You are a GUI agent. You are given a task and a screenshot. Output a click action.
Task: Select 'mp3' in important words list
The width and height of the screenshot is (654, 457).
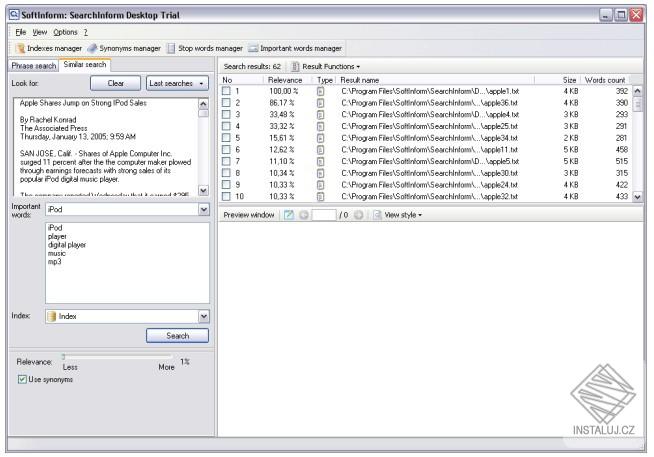[x=55, y=262]
